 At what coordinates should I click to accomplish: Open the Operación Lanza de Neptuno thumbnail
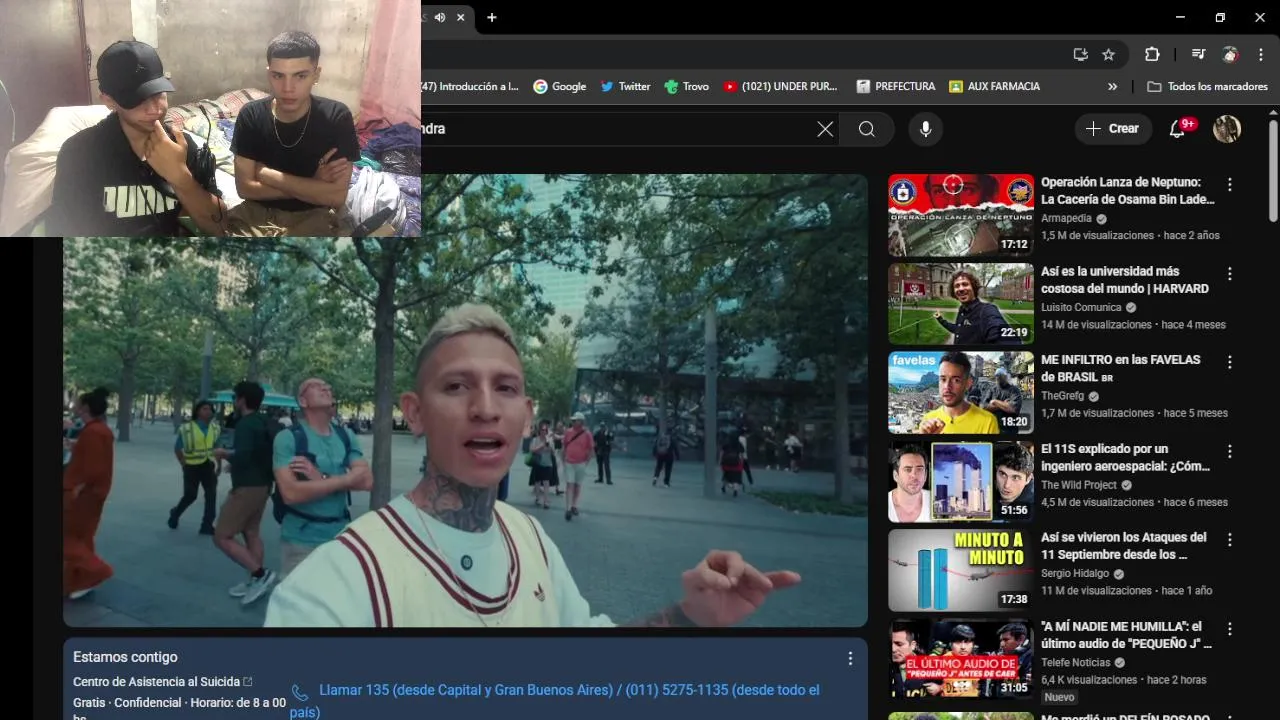(x=961, y=215)
